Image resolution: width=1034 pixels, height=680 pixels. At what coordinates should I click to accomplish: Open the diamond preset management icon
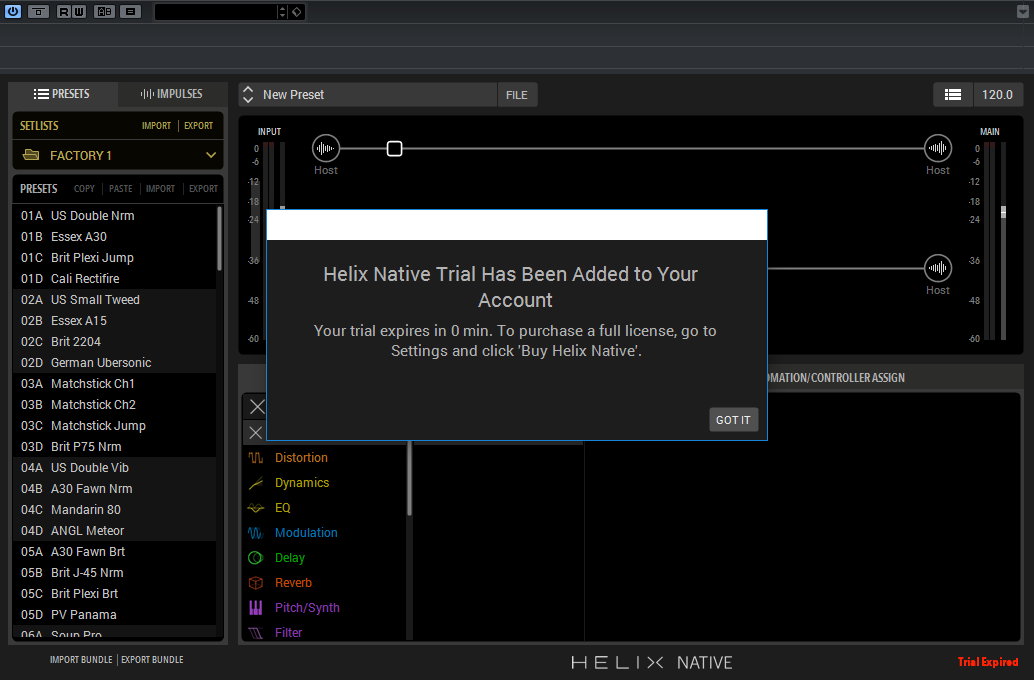(297, 12)
